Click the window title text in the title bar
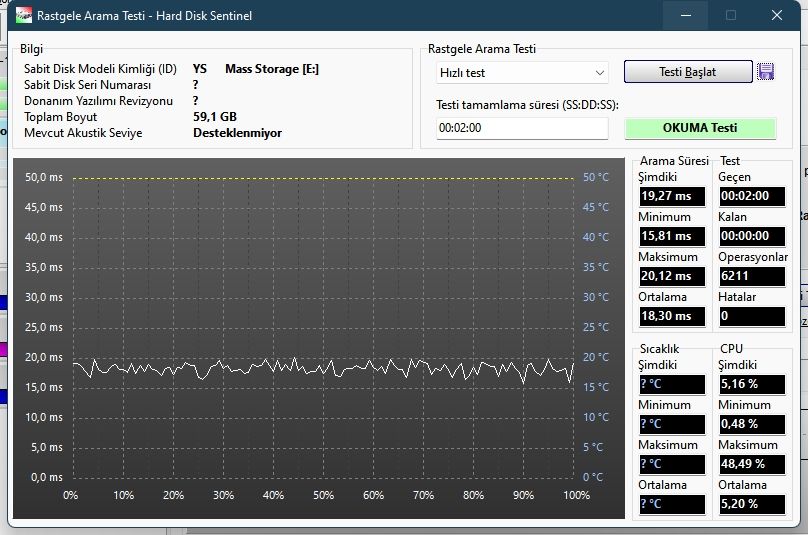The width and height of the screenshot is (808, 535). pos(144,16)
